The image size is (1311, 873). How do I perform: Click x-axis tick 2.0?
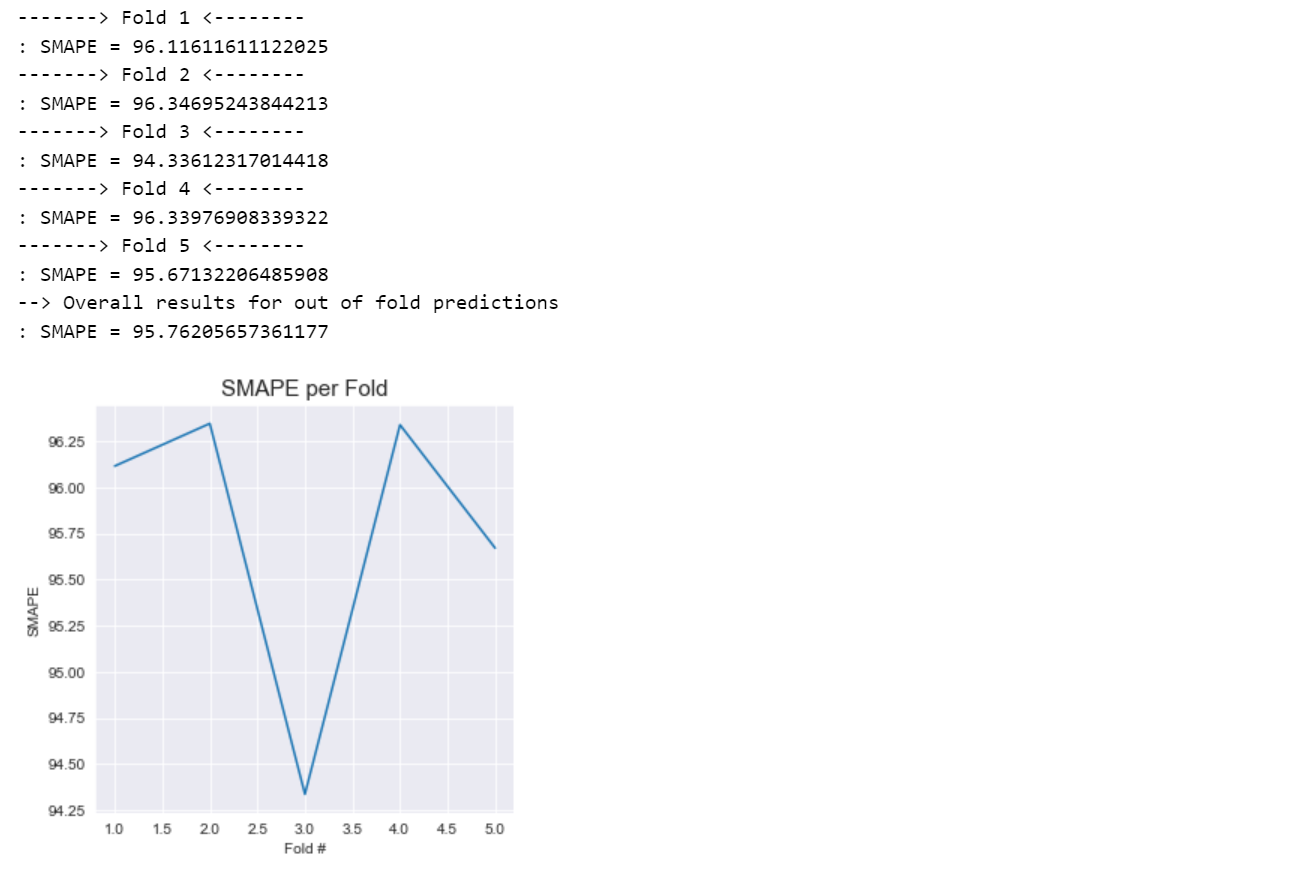pyautogui.click(x=209, y=829)
